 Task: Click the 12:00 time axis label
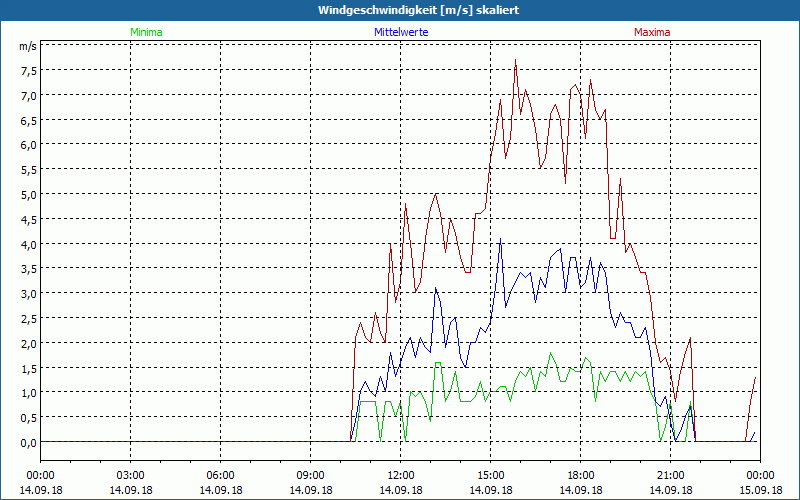(401, 476)
